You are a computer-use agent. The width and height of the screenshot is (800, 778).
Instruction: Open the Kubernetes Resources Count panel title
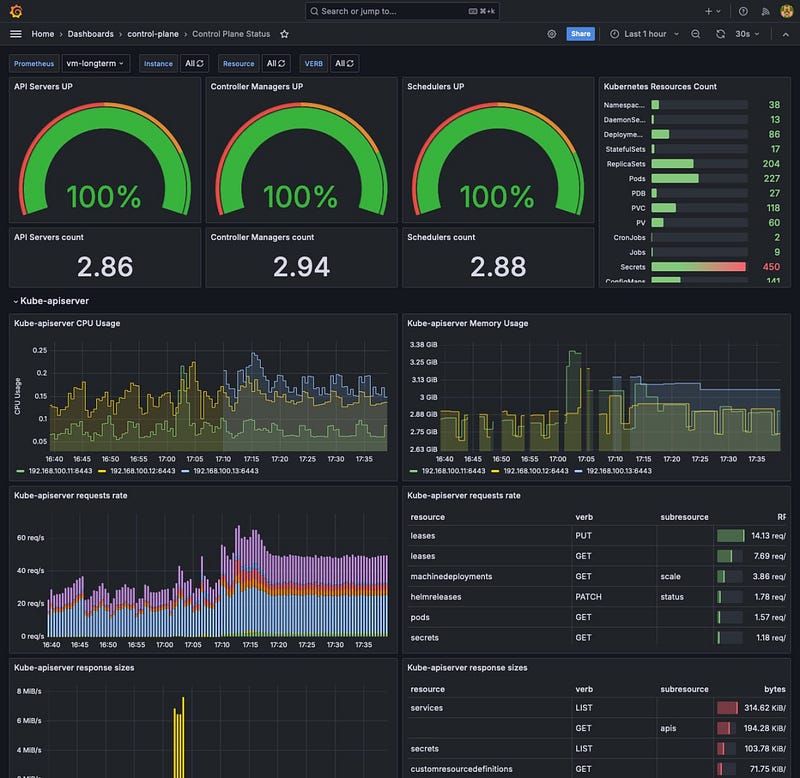tap(660, 87)
